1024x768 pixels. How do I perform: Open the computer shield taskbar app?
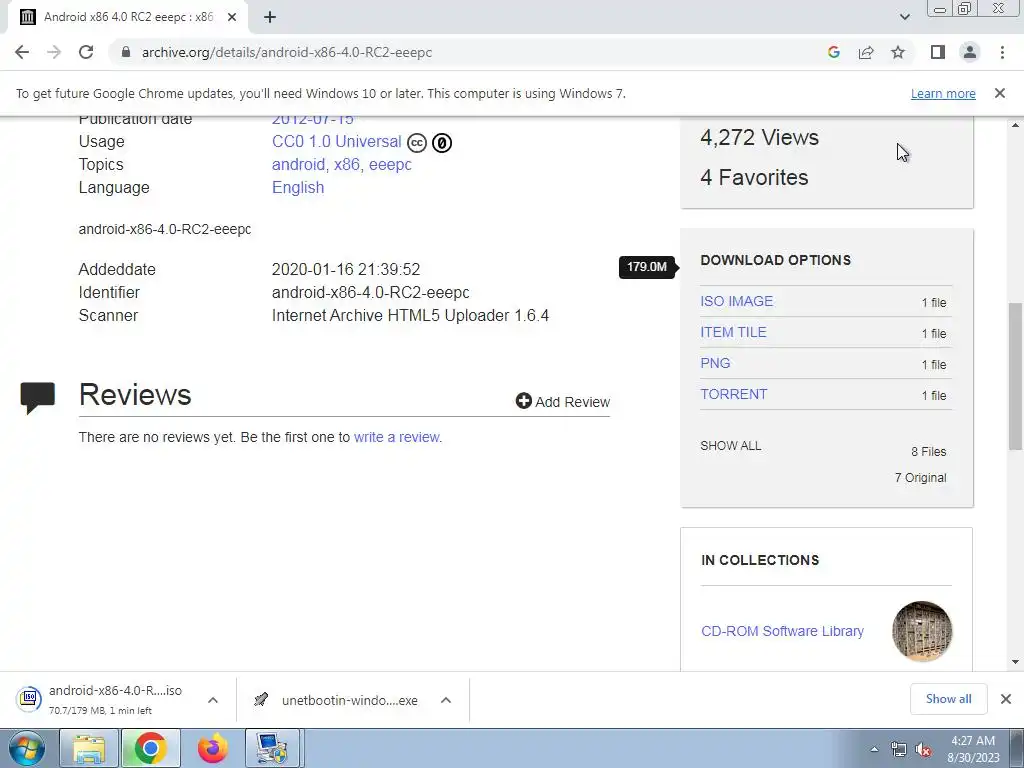click(x=272, y=748)
